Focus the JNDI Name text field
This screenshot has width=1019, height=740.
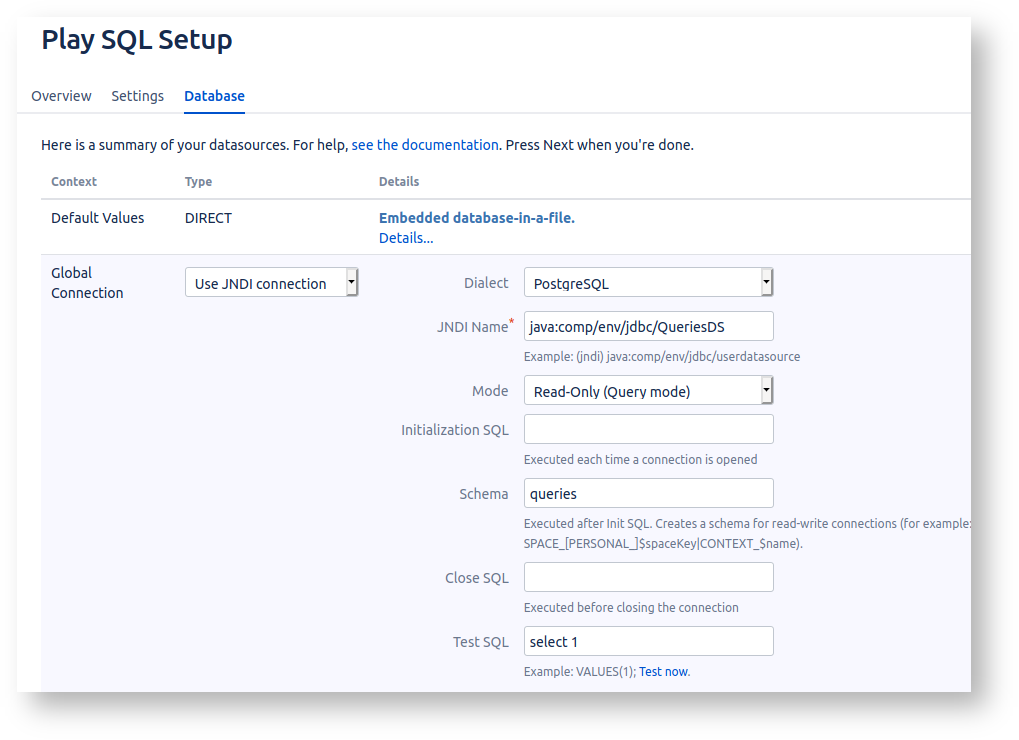(648, 326)
